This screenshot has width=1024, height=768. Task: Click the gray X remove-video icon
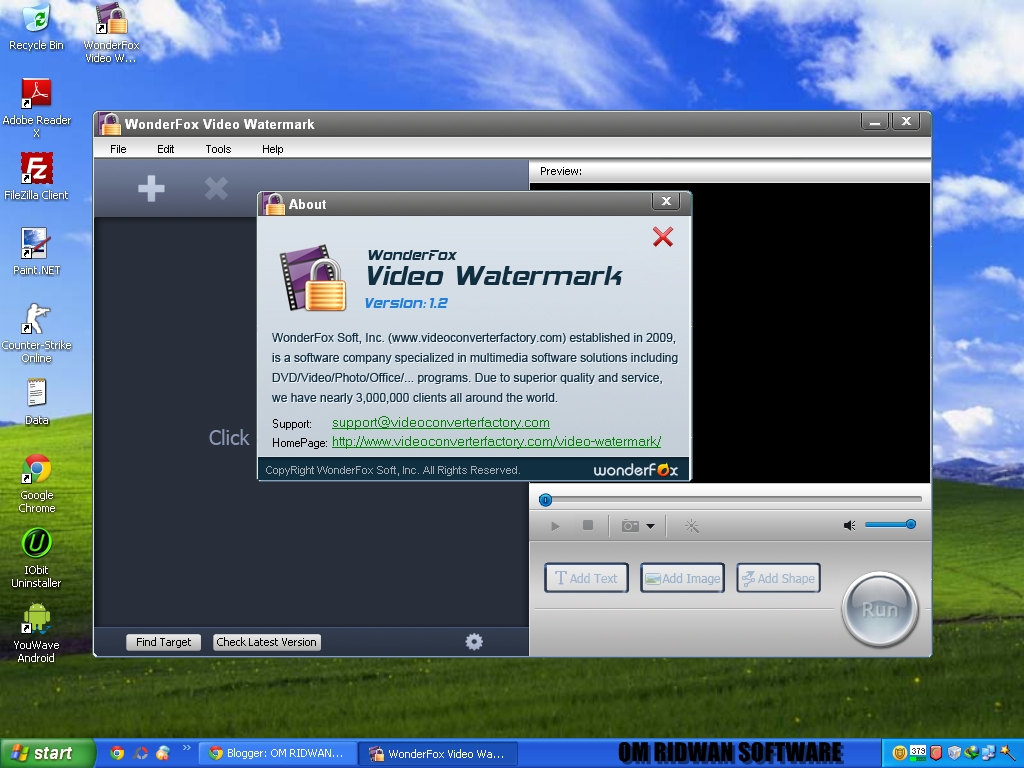tap(216, 189)
